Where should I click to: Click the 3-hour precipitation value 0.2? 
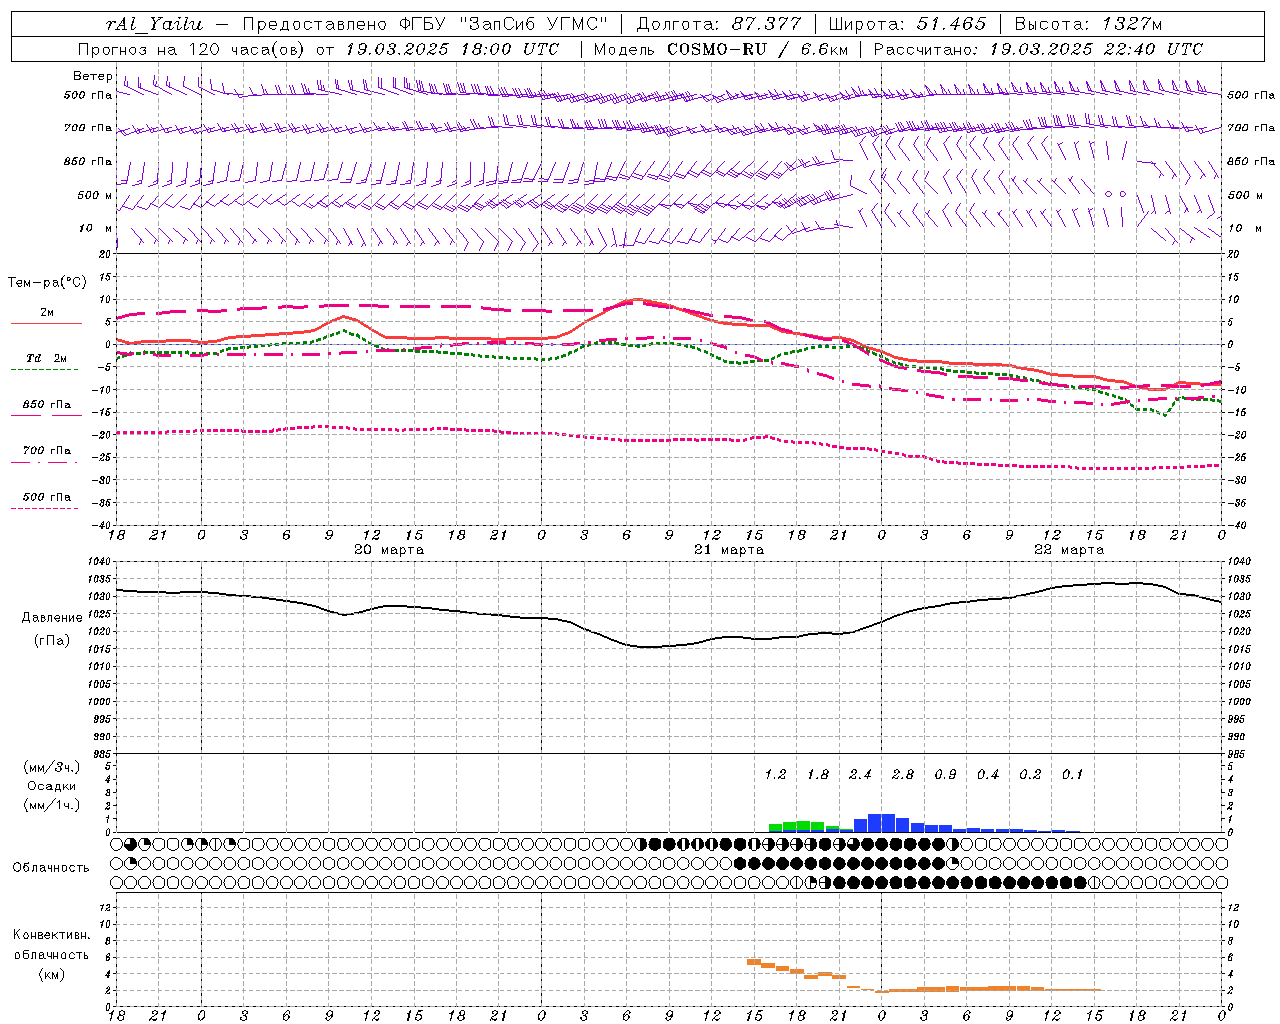[x=1030, y=774]
